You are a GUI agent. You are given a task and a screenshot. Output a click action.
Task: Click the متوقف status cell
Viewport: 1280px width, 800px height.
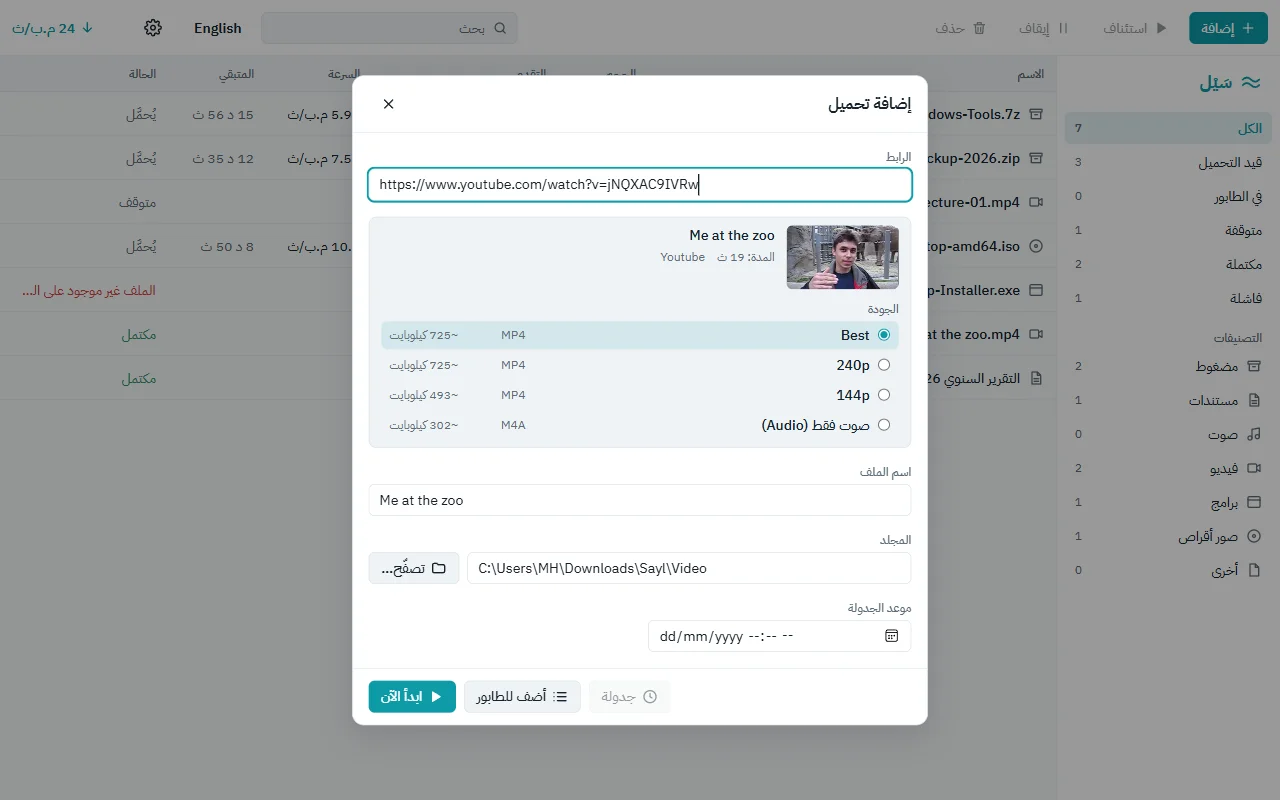[137, 202]
